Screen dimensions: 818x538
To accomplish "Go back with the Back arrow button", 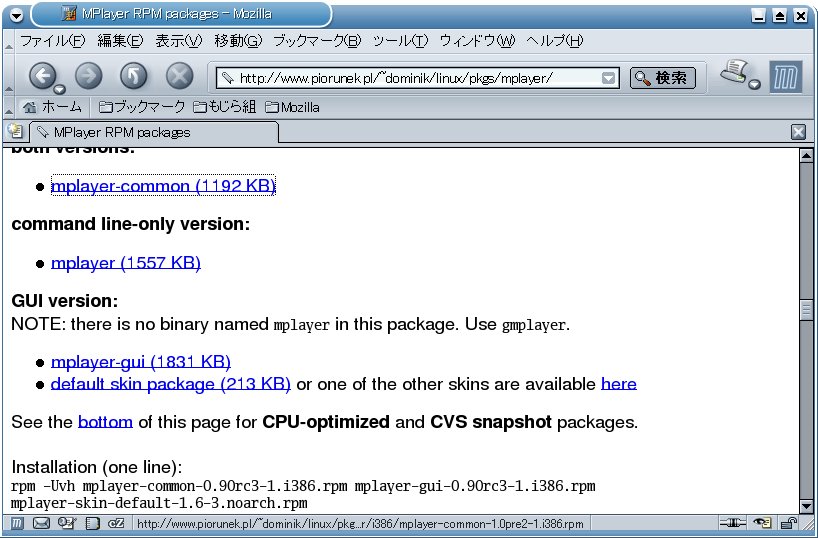I will tap(42, 76).
